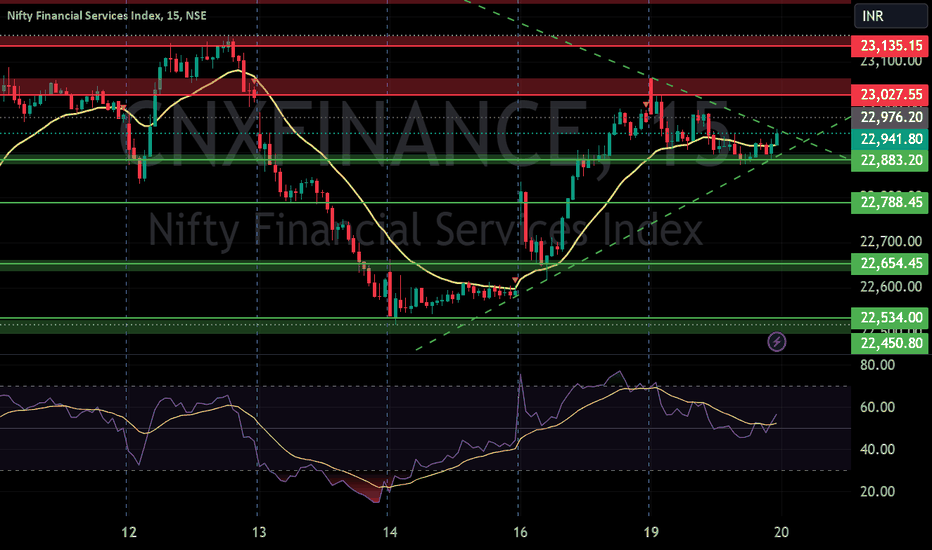Screen dimensions: 932x550
Task: Click the 22,534.00 green price label
Action: click(890, 318)
